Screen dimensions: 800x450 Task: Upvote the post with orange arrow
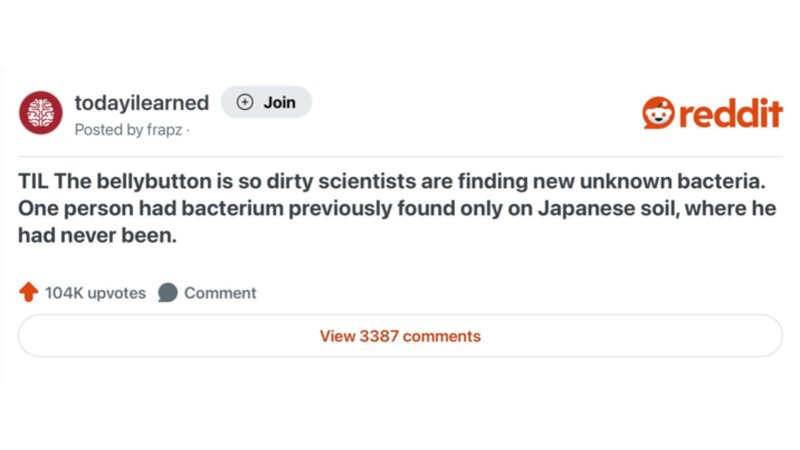[28, 293]
